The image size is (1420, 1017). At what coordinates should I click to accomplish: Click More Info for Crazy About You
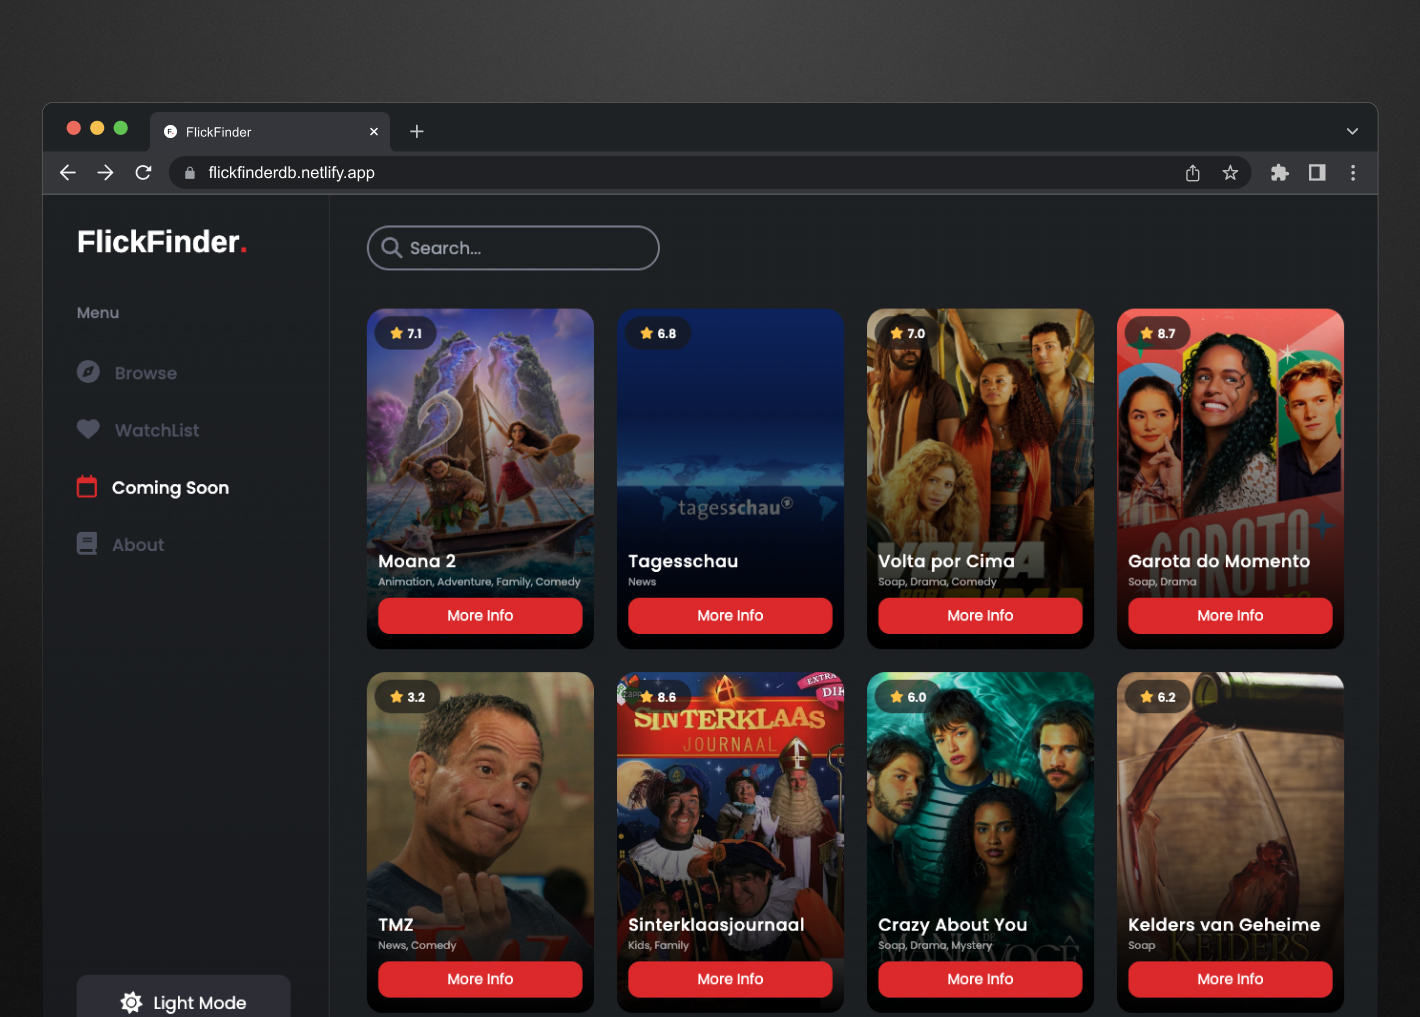[980, 979]
